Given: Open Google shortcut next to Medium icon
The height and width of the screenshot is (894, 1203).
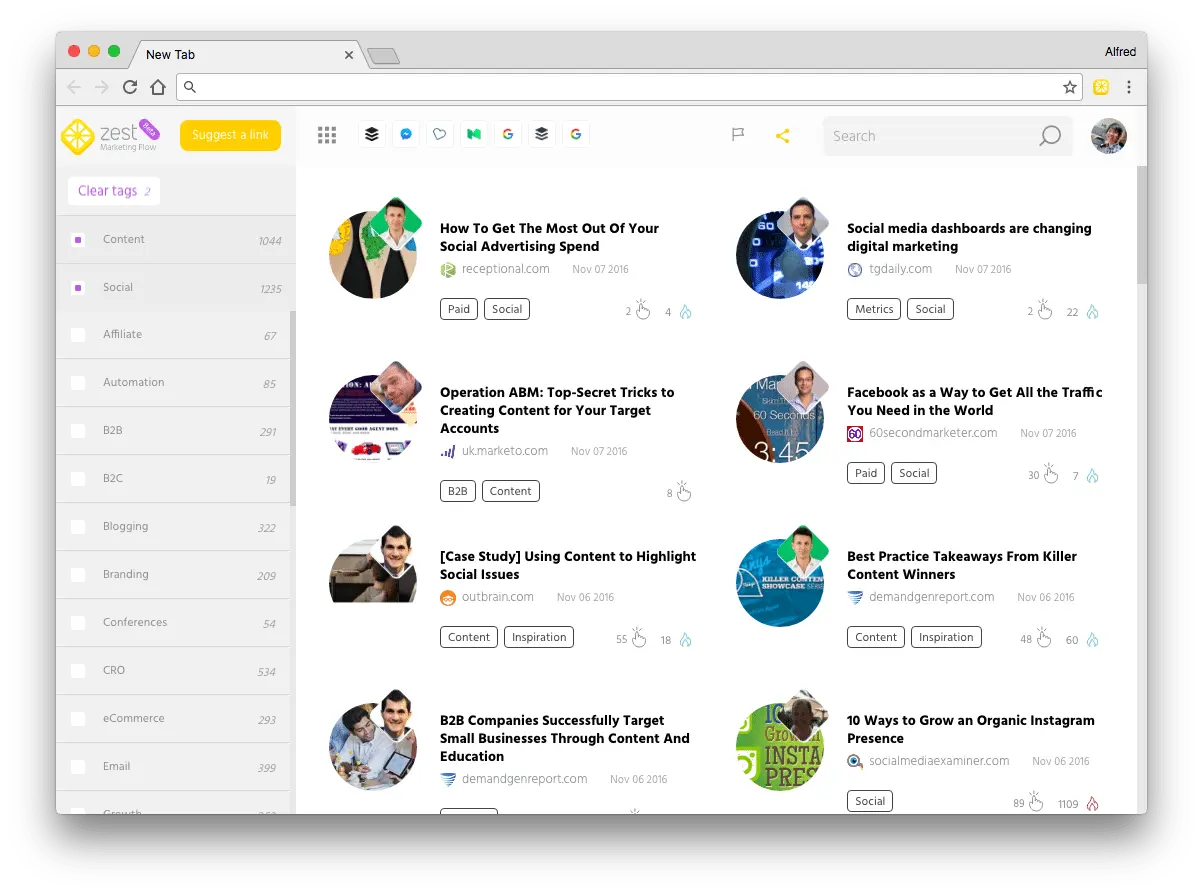Looking at the screenshot, I should point(508,134).
